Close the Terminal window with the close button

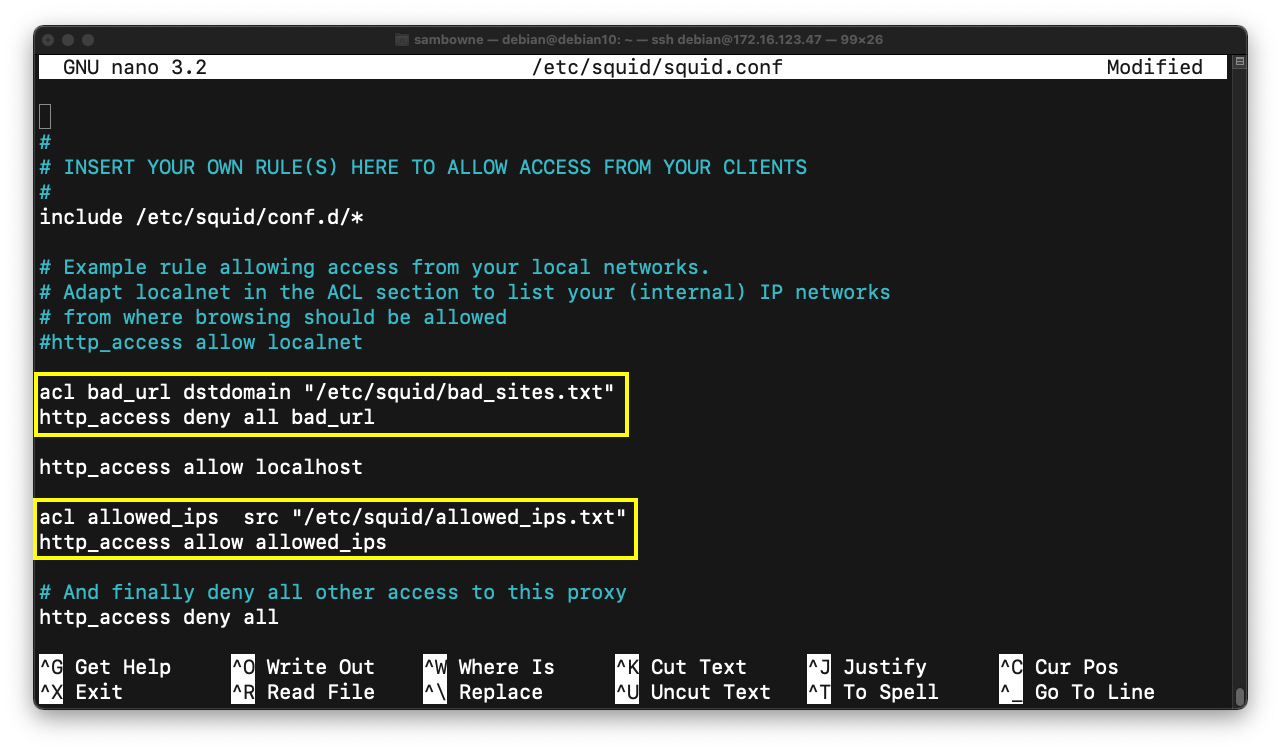(50, 40)
